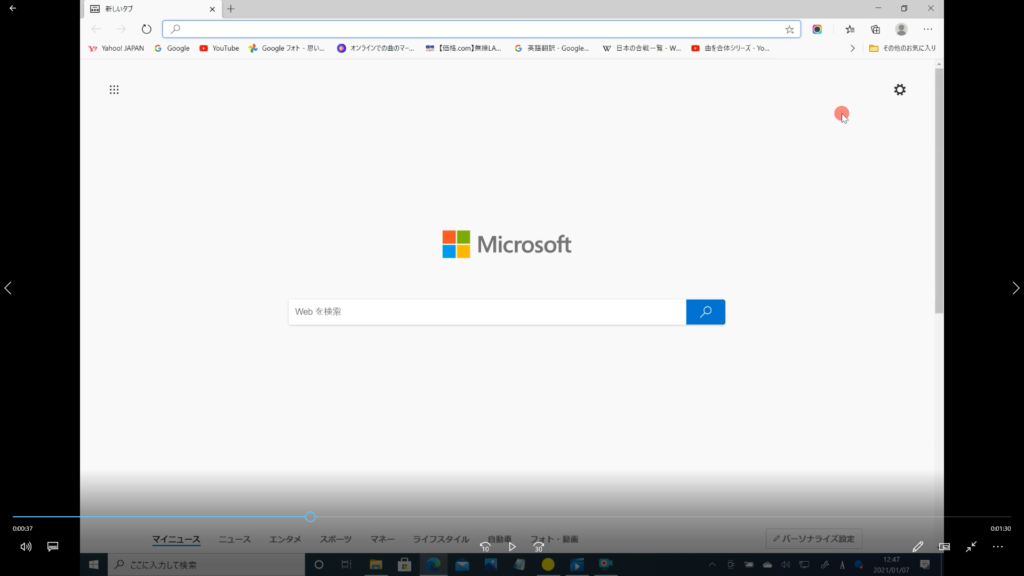Image resolution: width=1024 pixels, height=576 pixels.
Task: Click the back arrow to leave player
Action: point(12,8)
